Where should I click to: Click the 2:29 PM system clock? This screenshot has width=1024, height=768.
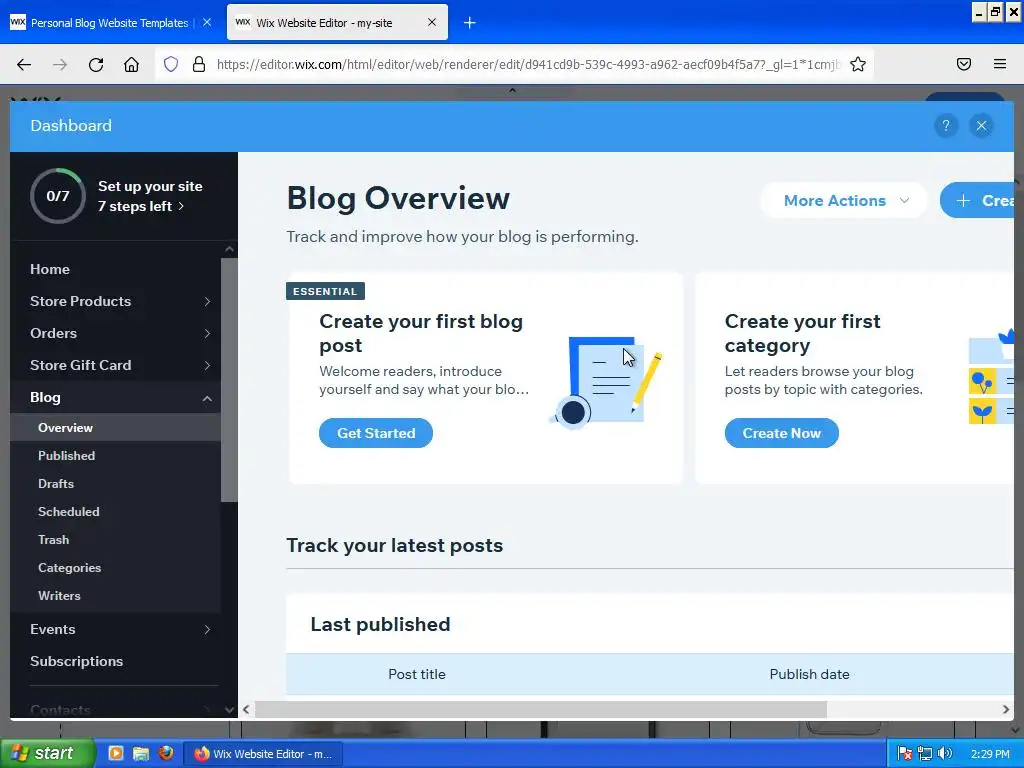(x=990, y=754)
